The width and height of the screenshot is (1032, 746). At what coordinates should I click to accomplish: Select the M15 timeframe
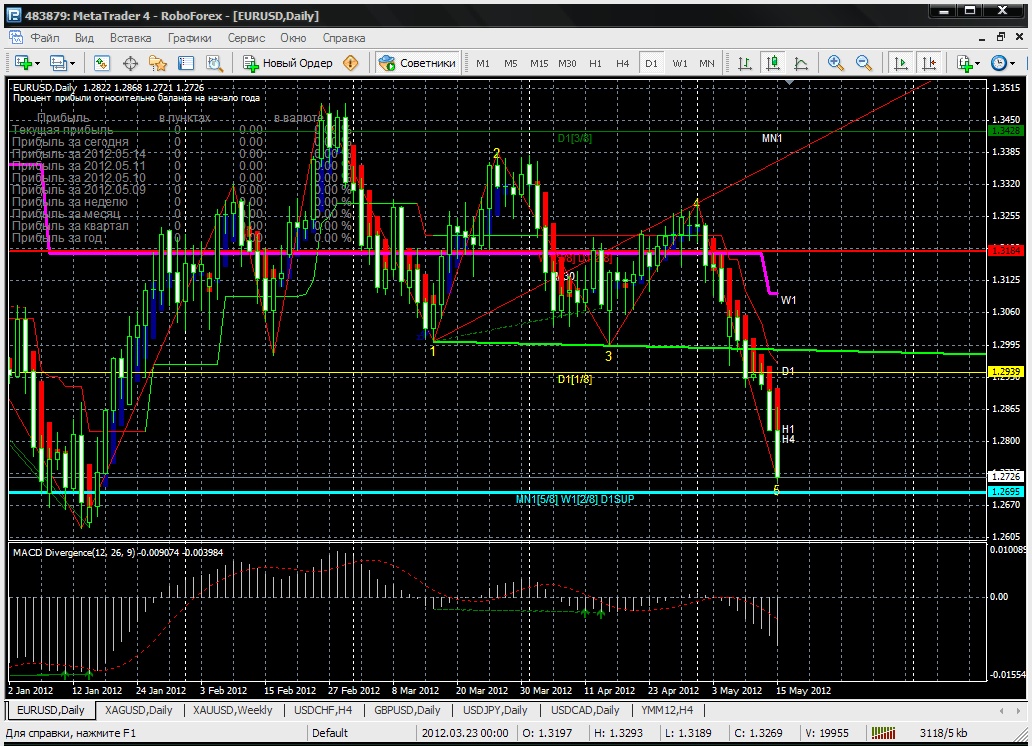[x=539, y=63]
